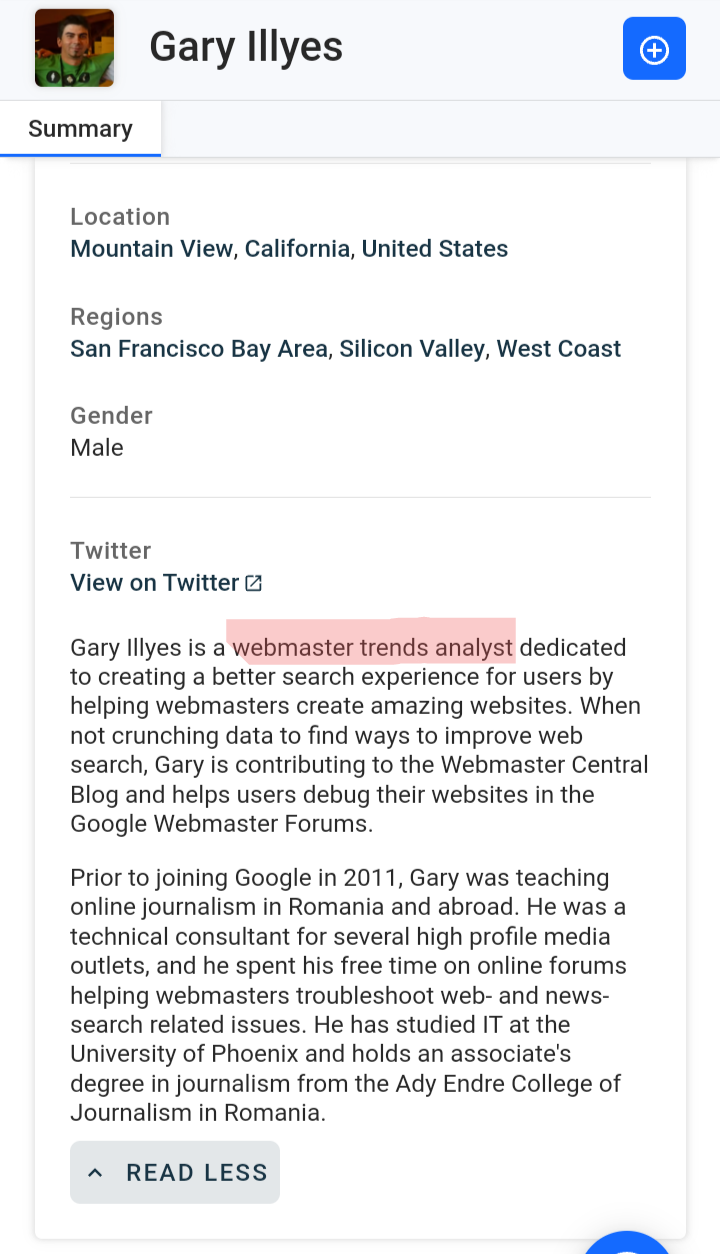Open San Francisco Bay Area region
This screenshot has width=720, height=1254.
(x=199, y=348)
